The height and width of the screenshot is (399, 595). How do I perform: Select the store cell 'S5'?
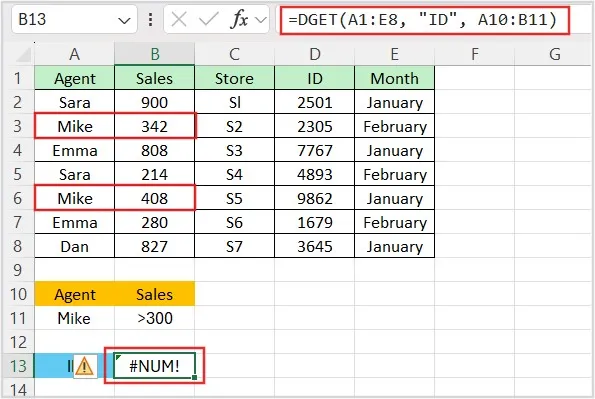[235, 198]
